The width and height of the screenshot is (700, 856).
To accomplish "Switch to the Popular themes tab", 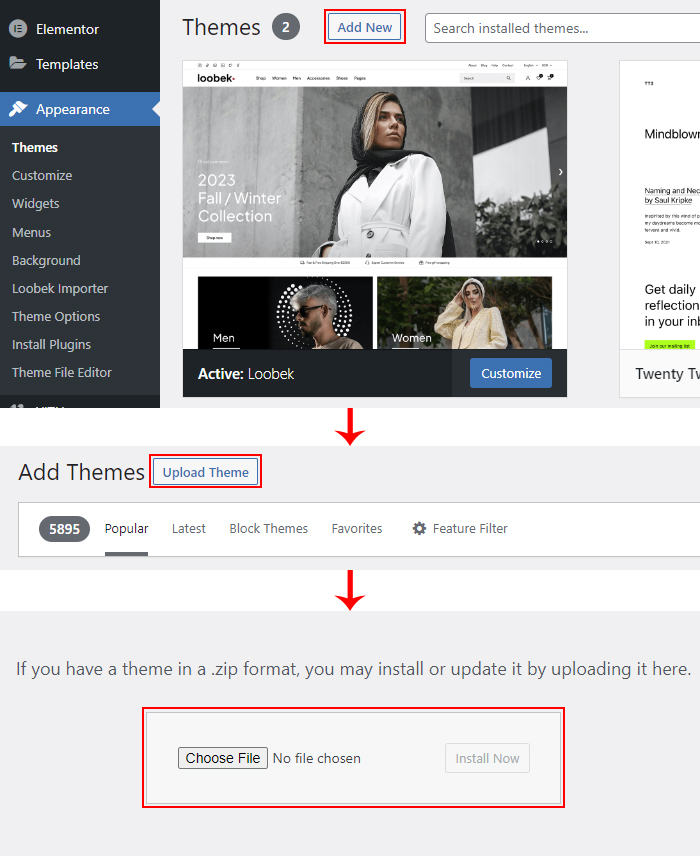I will pyautogui.click(x=126, y=528).
